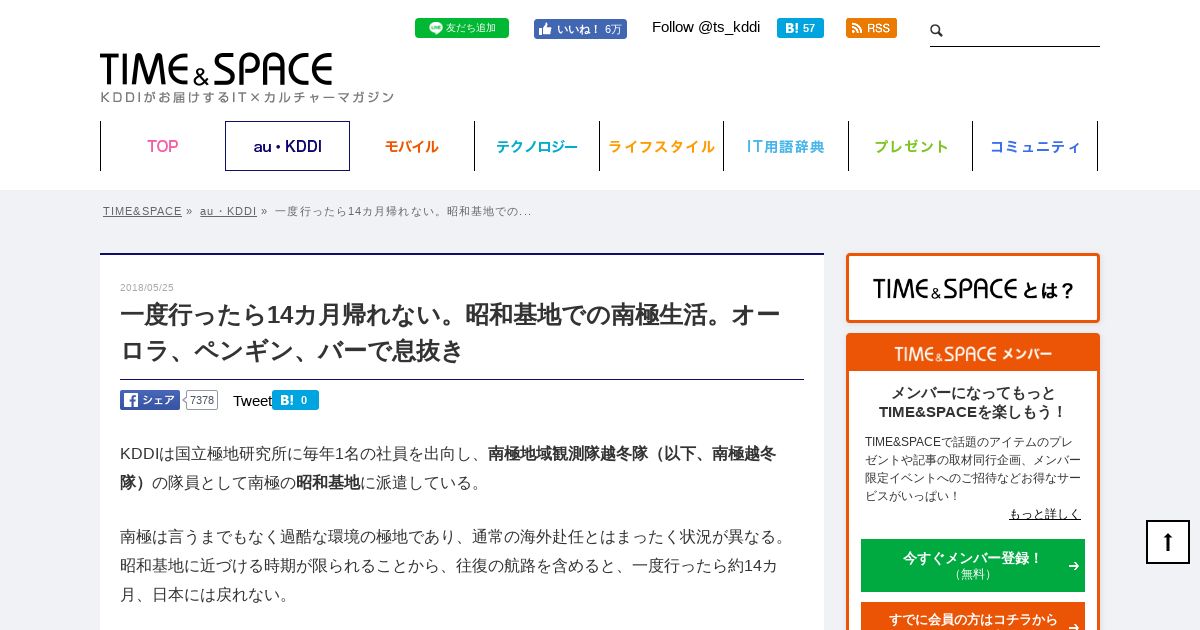Image resolution: width=1200 pixels, height=630 pixels.
Task: Click the もっと詳しく link
Action: (x=1045, y=514)
